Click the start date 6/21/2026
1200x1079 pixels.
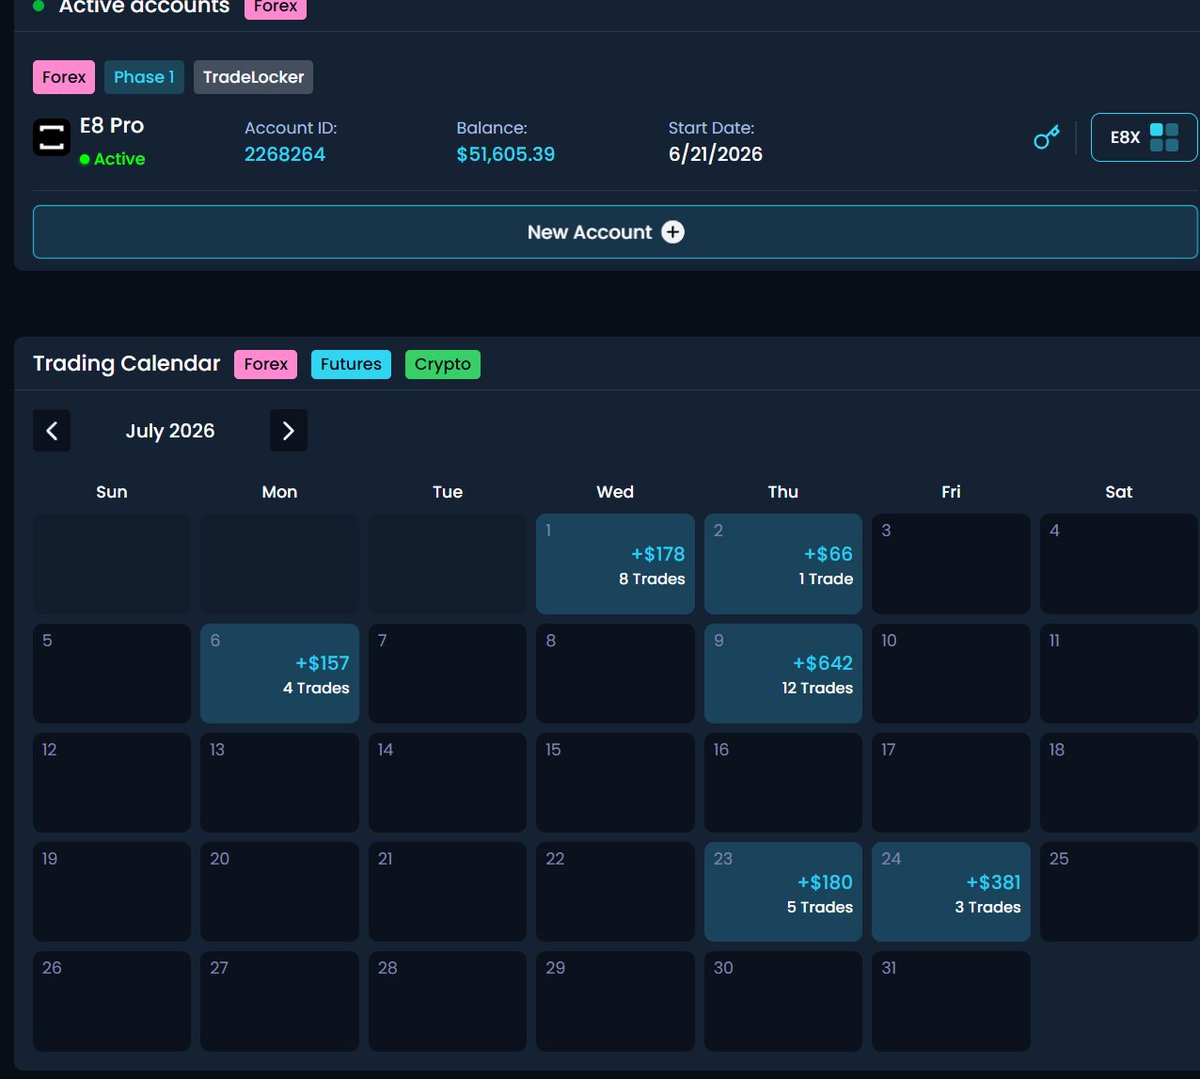(x=716, y=154)
